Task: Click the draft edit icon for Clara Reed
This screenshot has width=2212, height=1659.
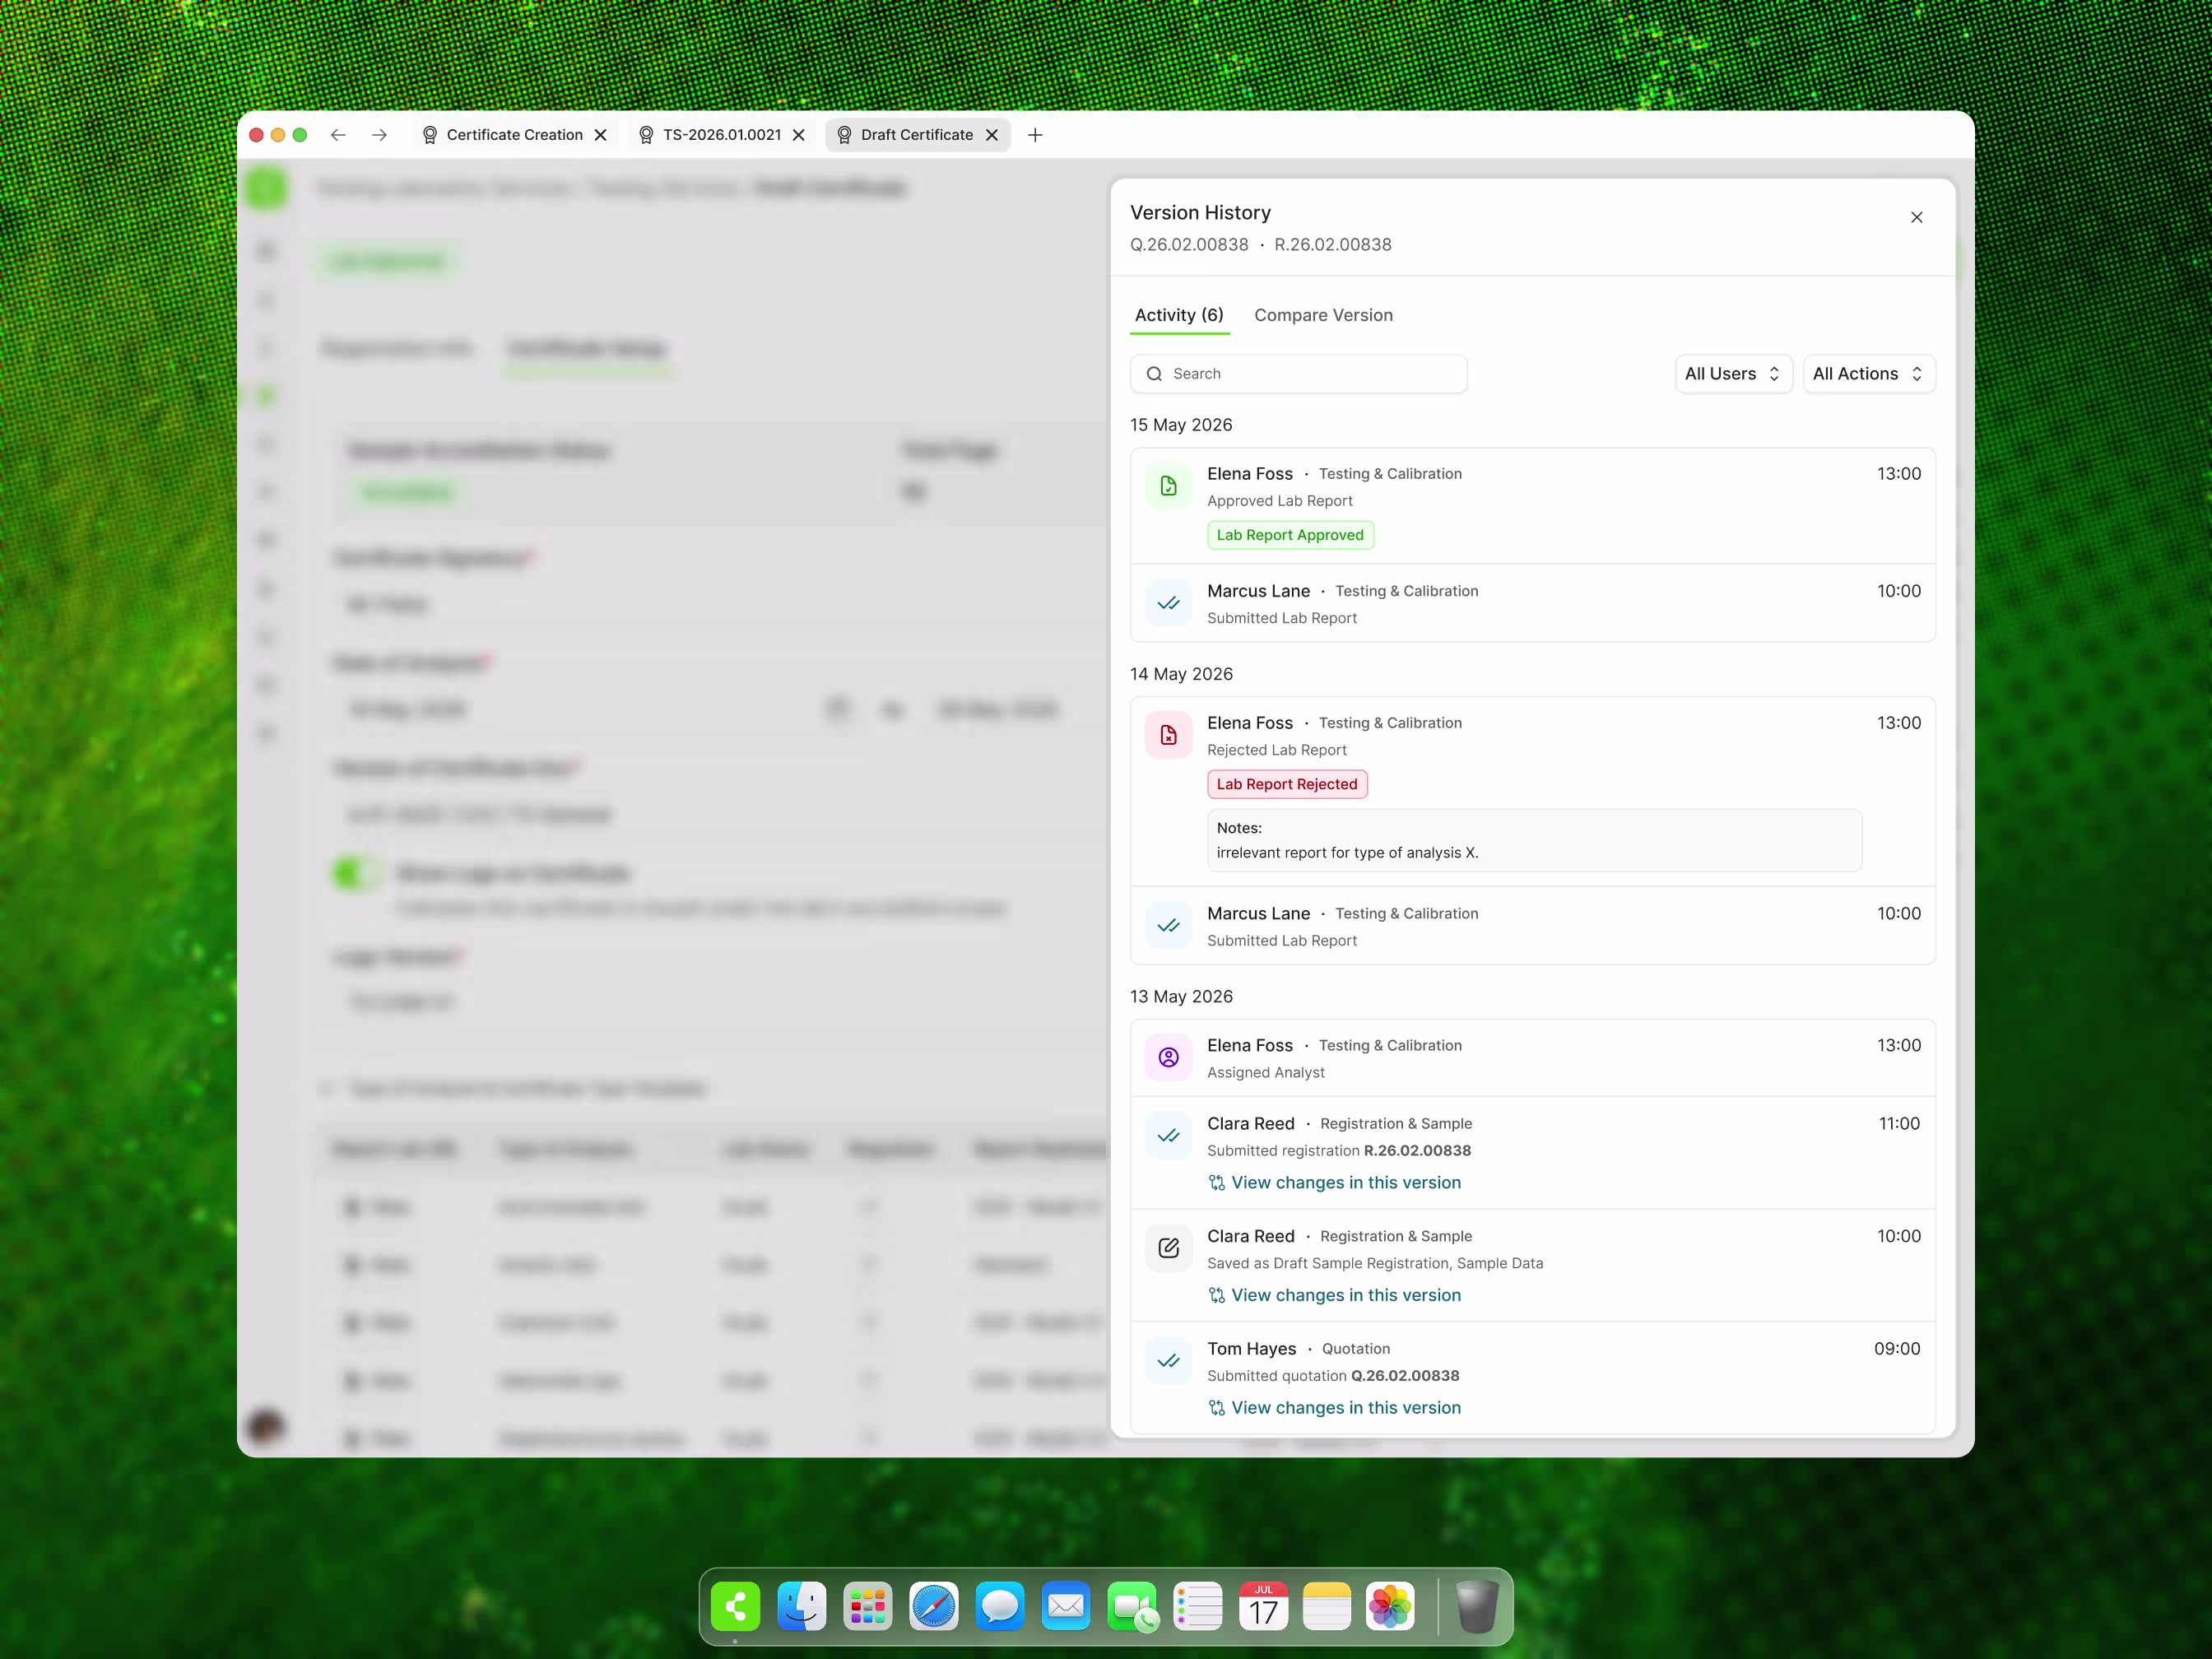Action: [1168, 1248]
